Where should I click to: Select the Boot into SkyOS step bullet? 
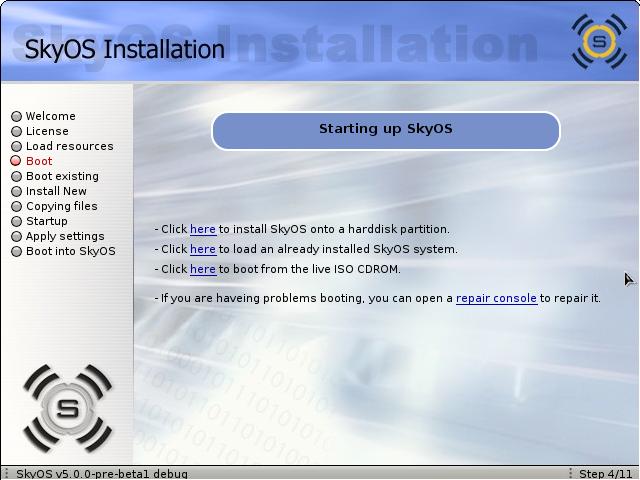click(16, 251)
